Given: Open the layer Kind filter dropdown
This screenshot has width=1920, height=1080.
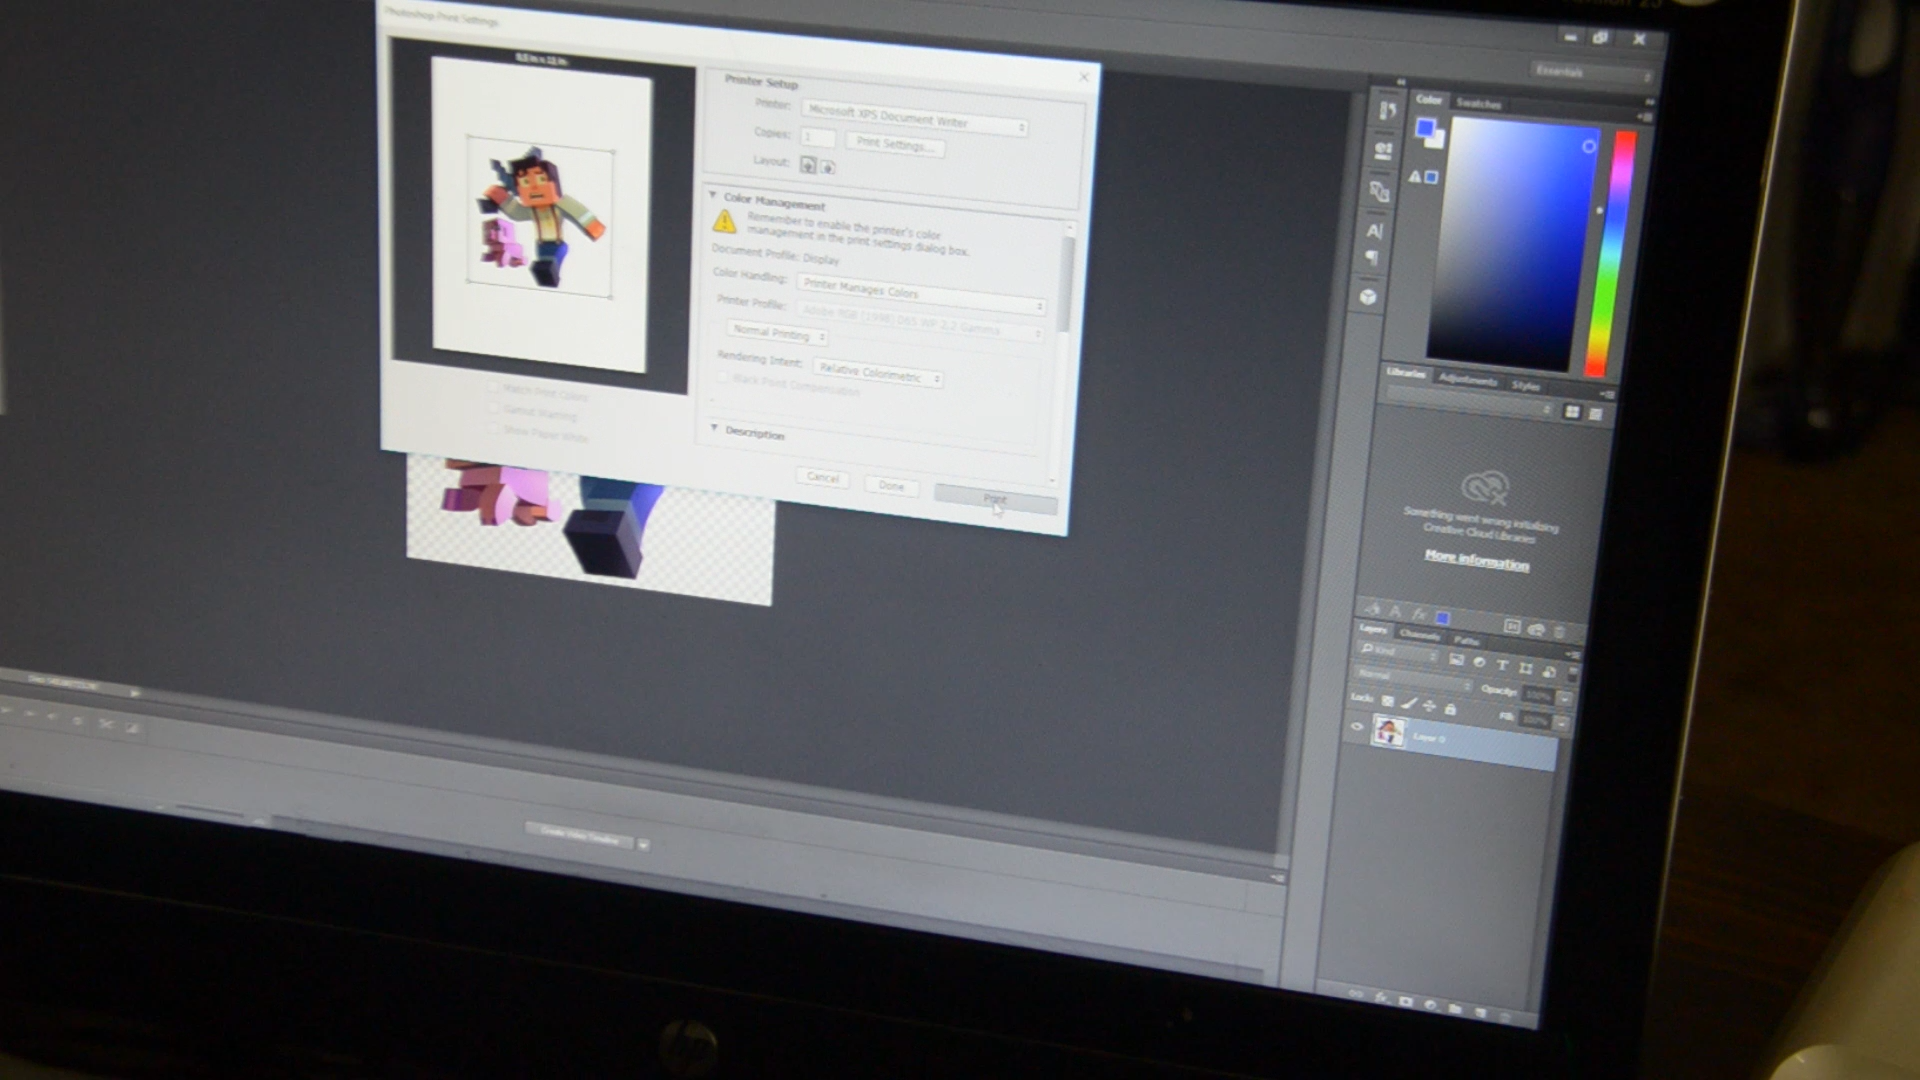Looking at the screenshot, I should click(x=1399, y=653).
